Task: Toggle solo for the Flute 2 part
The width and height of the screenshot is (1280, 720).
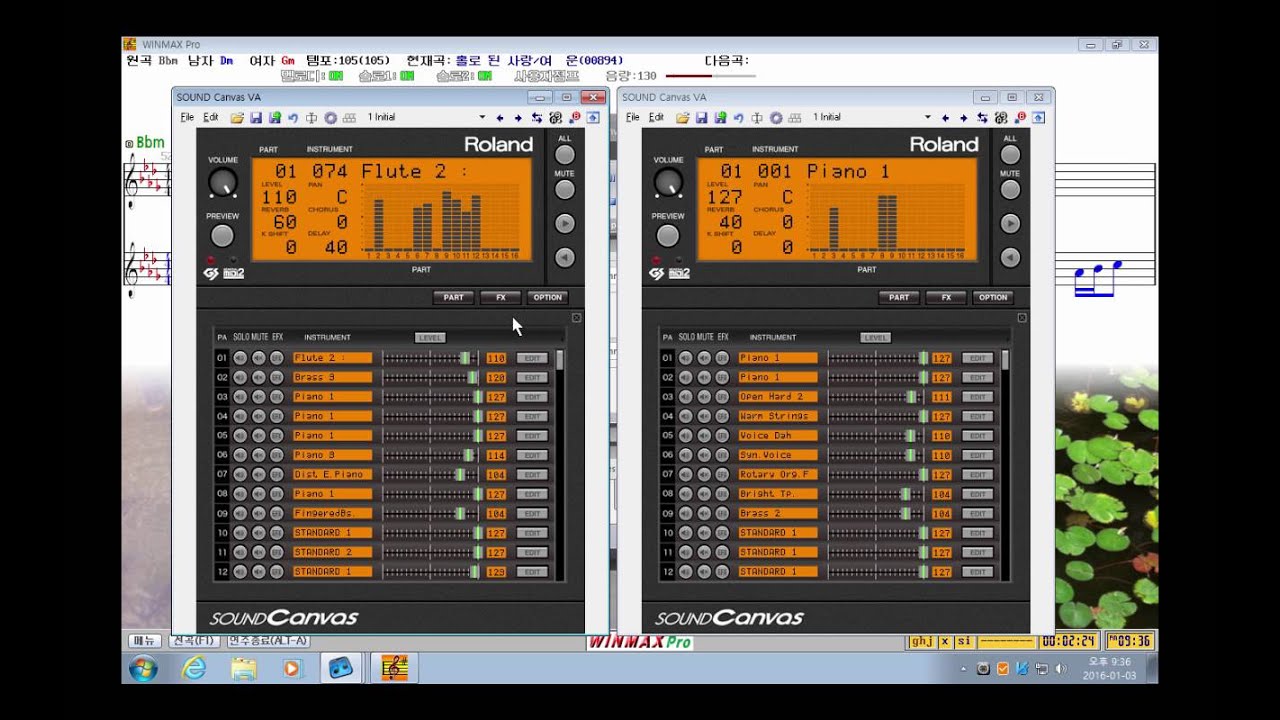Action: click(x=240, y=357)
